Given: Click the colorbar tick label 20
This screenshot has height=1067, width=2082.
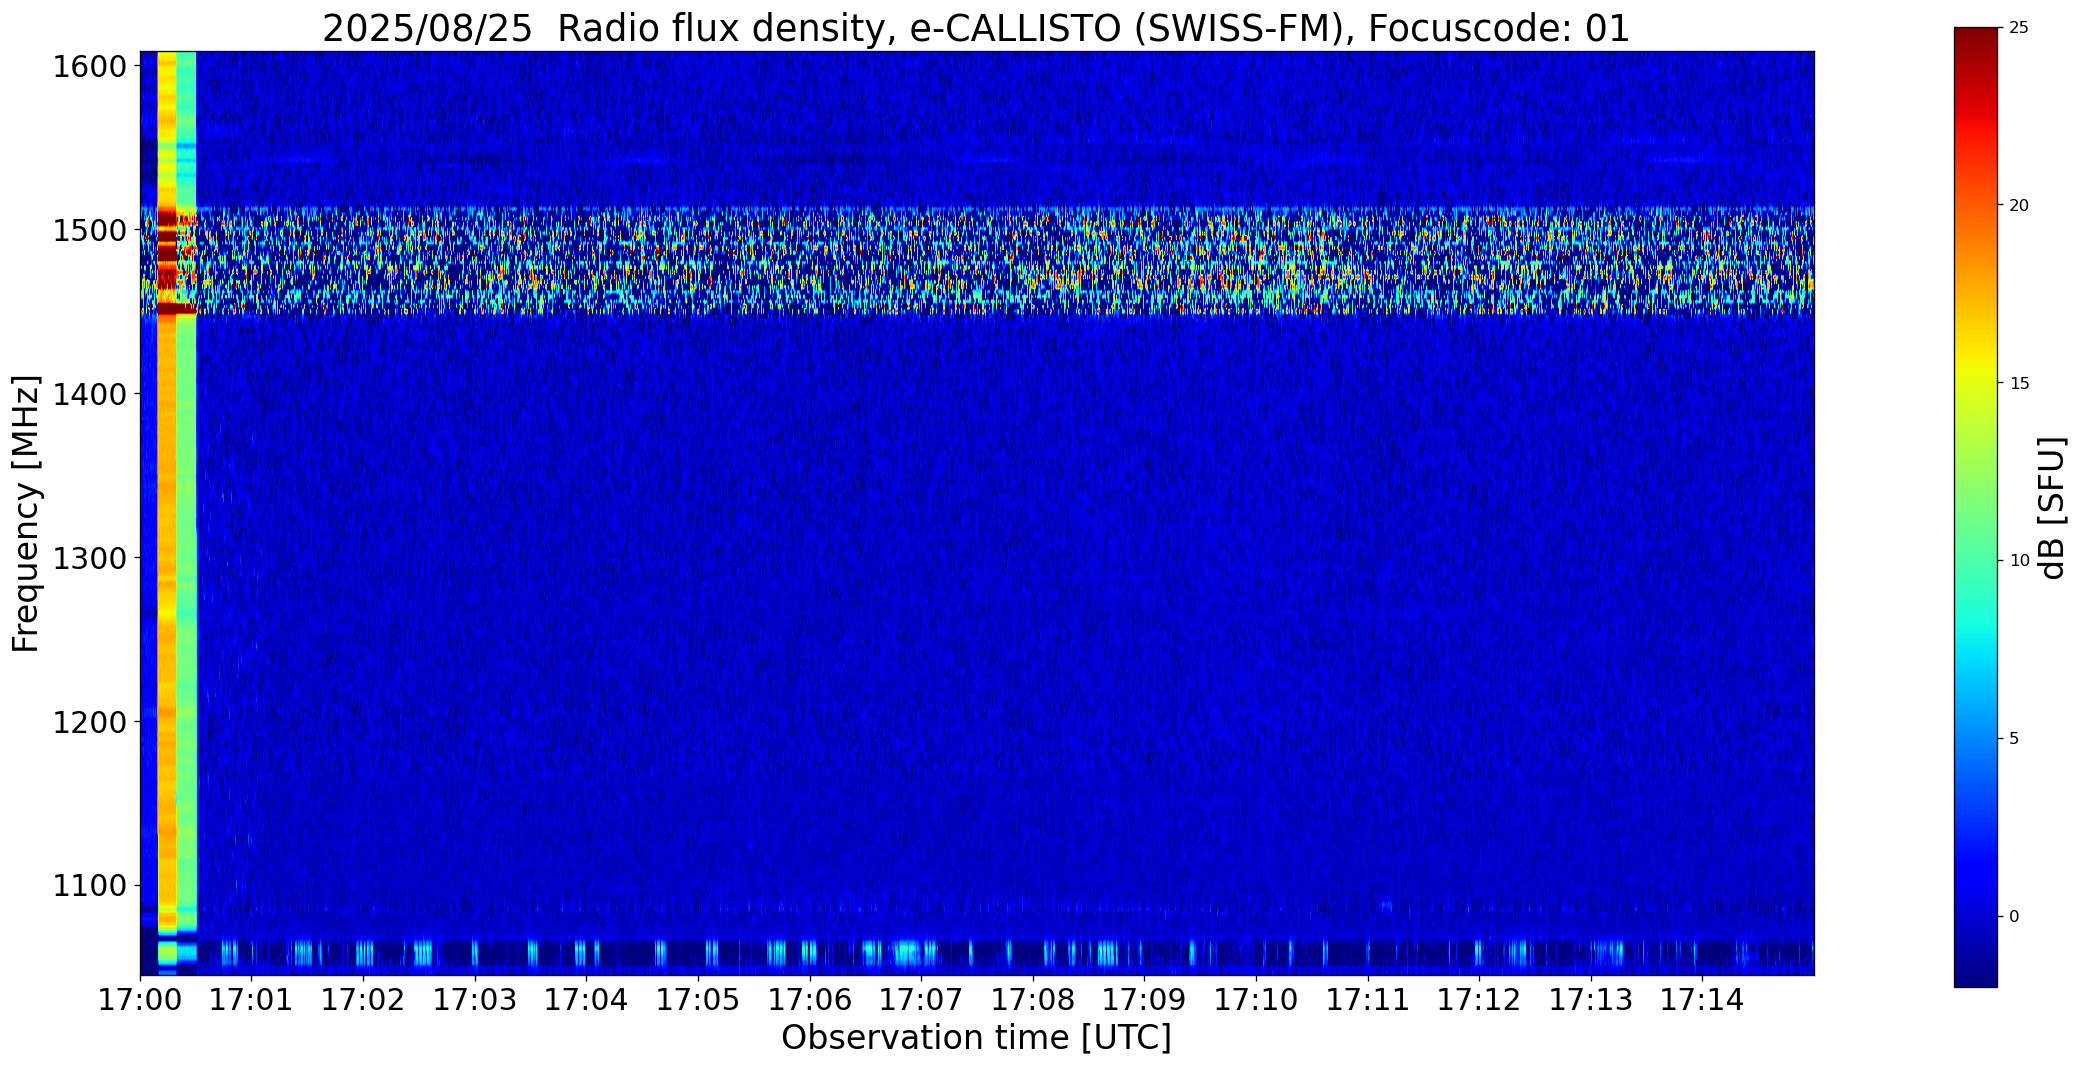Looking at the screenshot, I should [2018, 206].
